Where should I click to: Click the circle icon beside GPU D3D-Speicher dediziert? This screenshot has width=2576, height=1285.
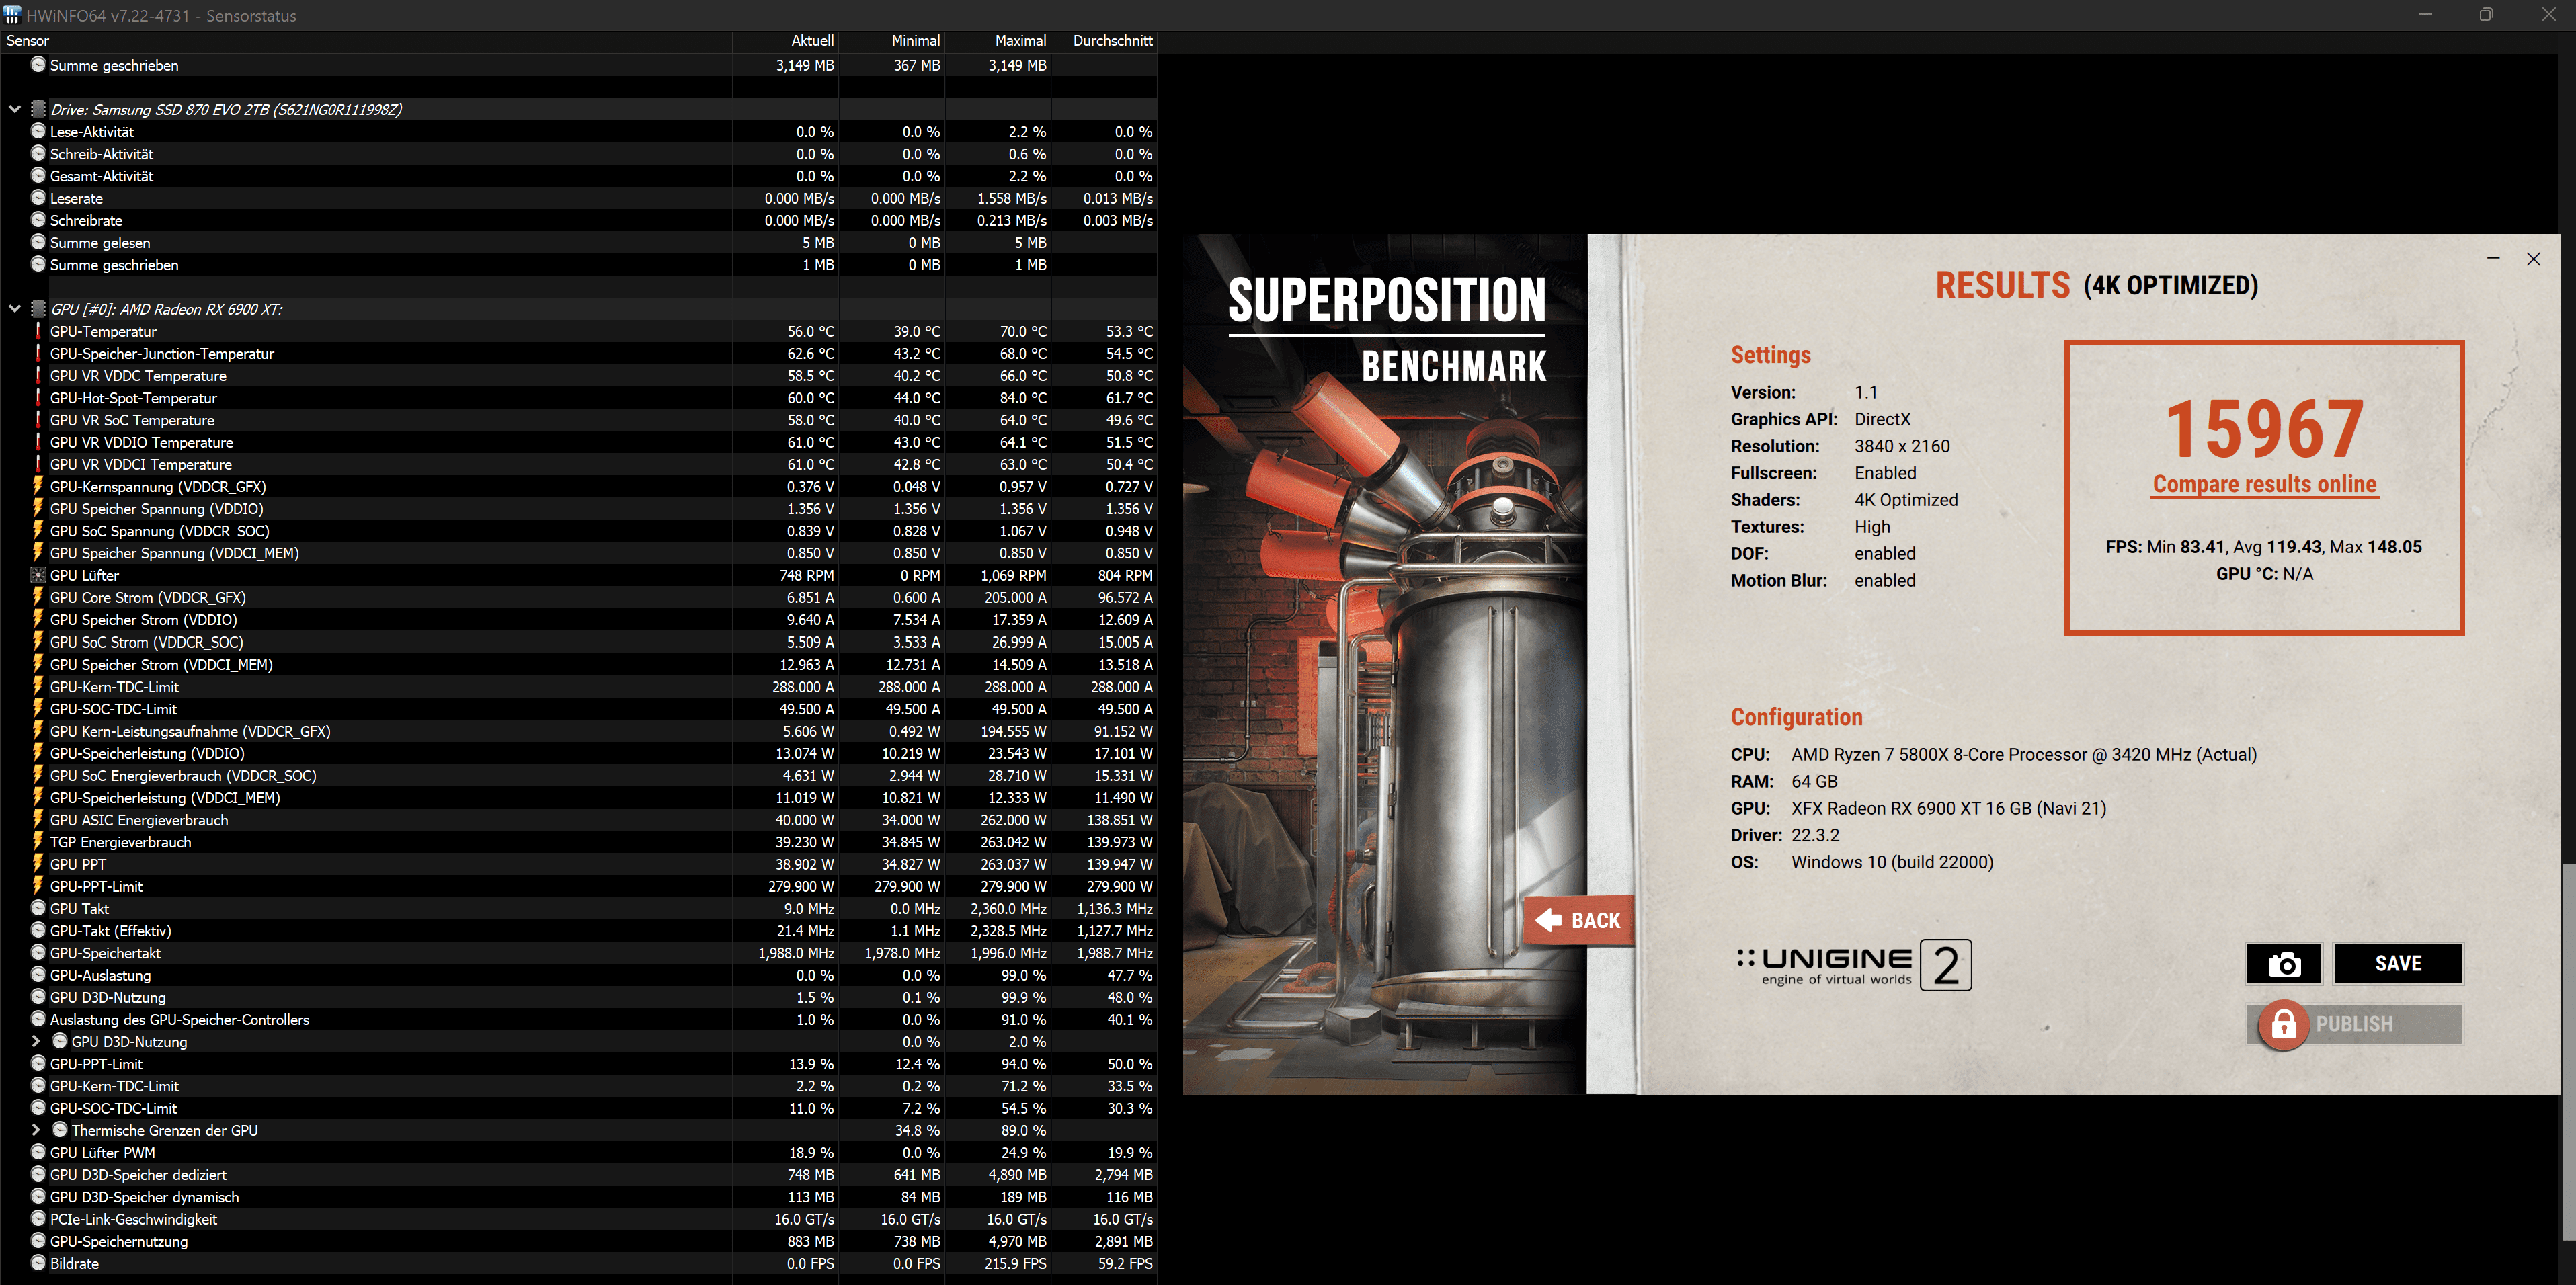(38, 1174)
